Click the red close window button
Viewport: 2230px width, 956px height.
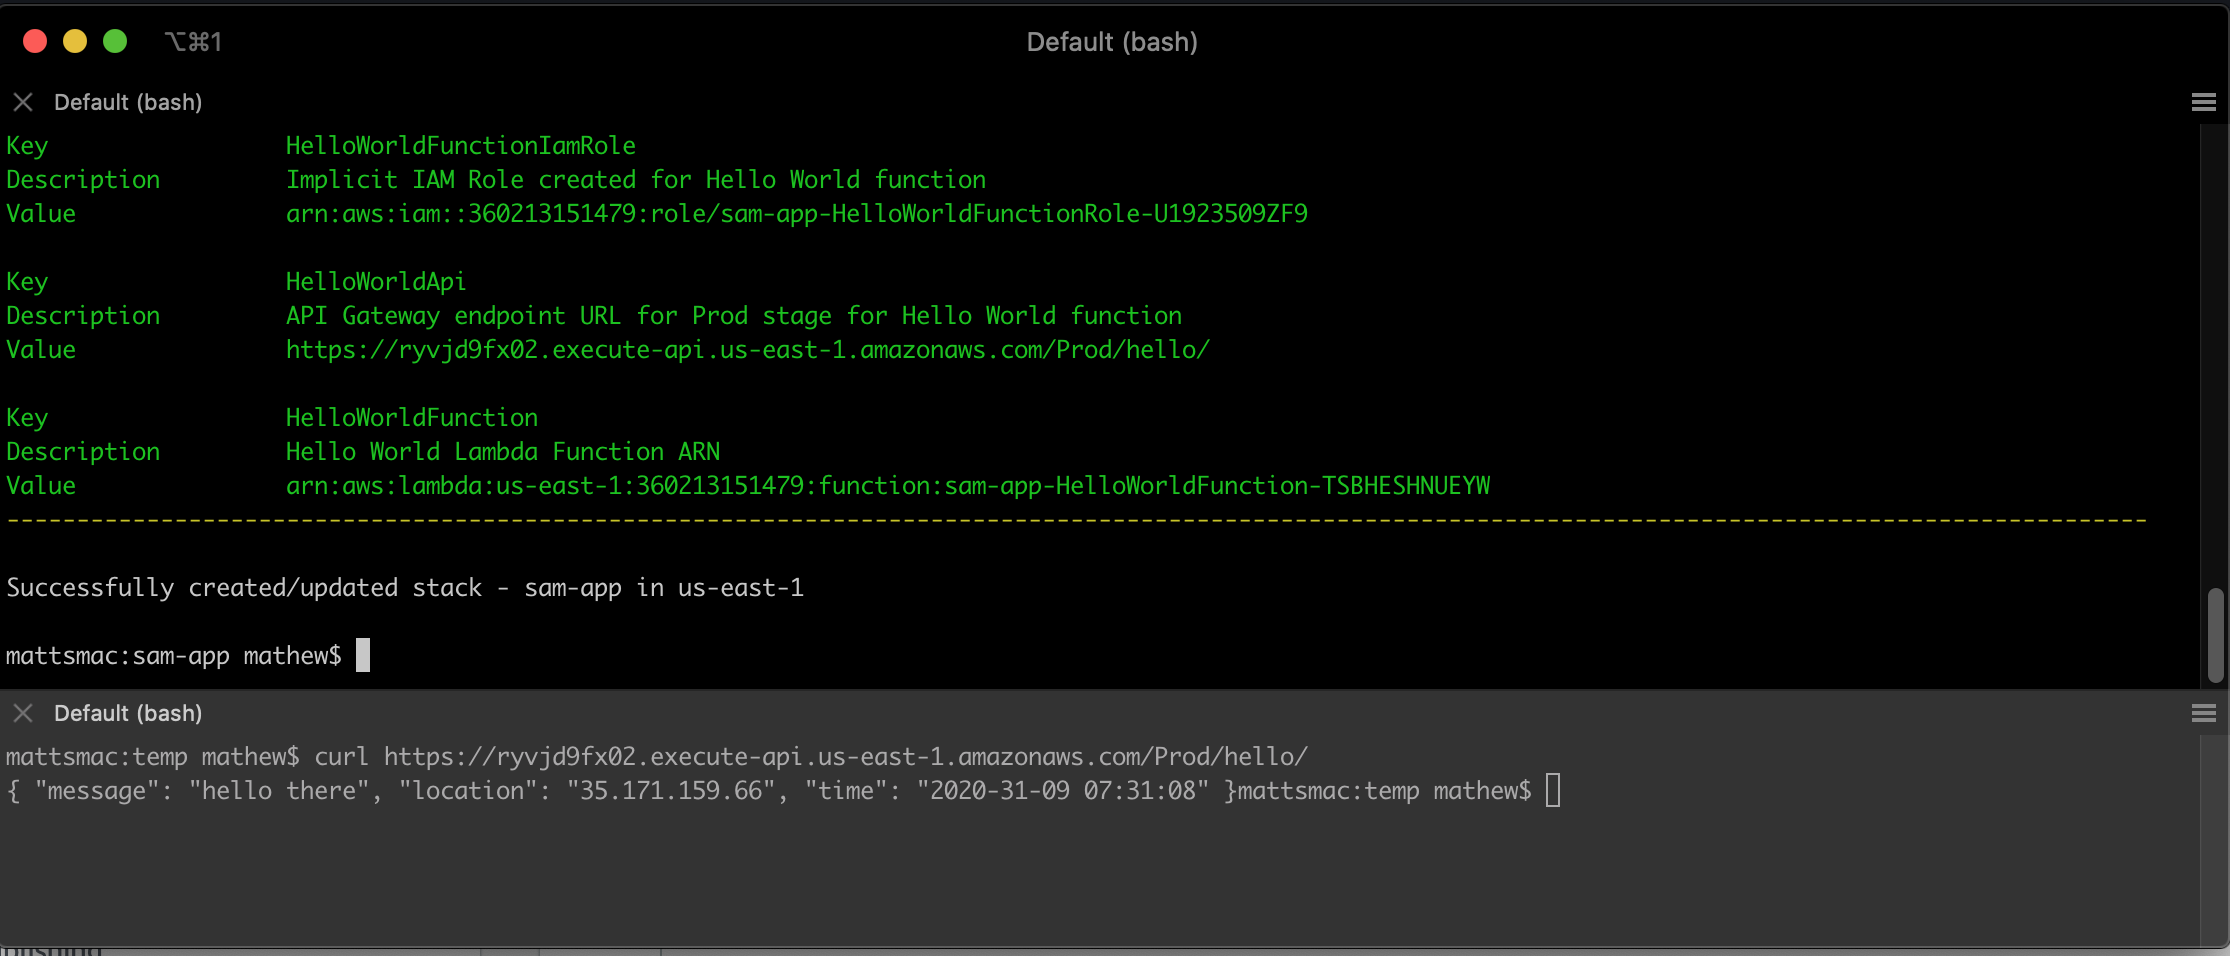tap(35, 41)
